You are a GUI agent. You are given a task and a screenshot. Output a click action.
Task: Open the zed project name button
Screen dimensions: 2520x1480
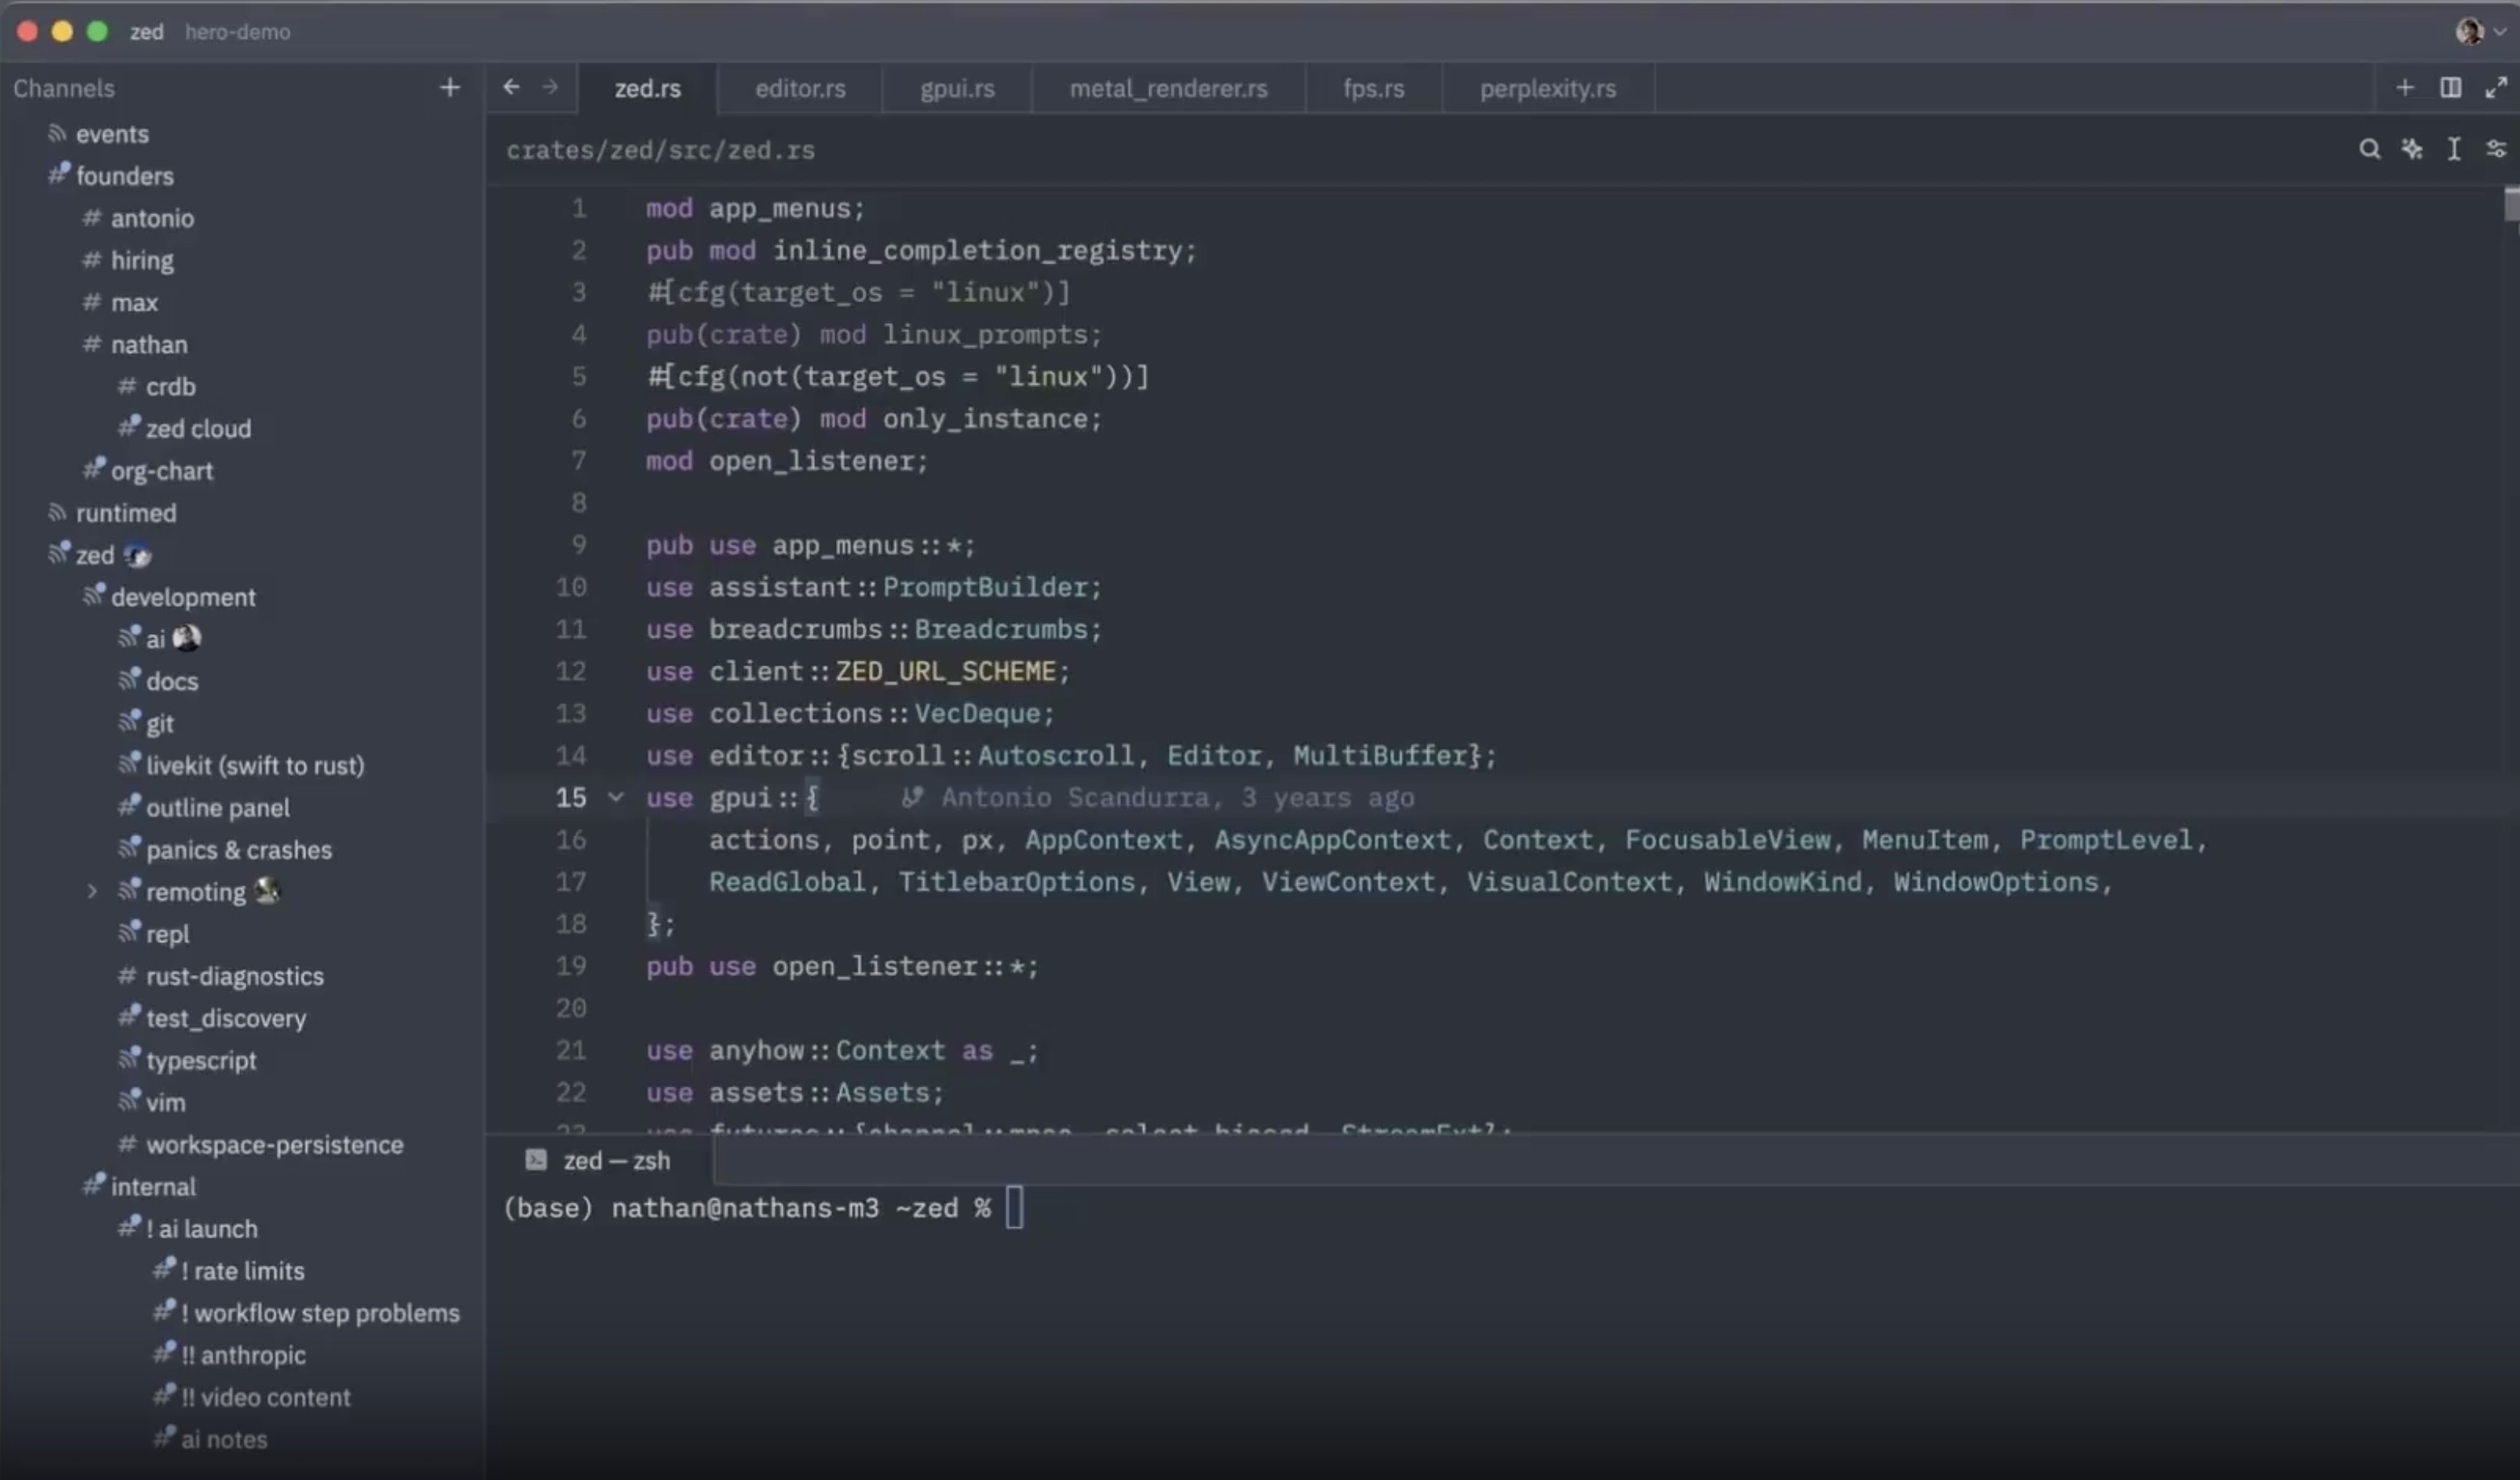146,32
